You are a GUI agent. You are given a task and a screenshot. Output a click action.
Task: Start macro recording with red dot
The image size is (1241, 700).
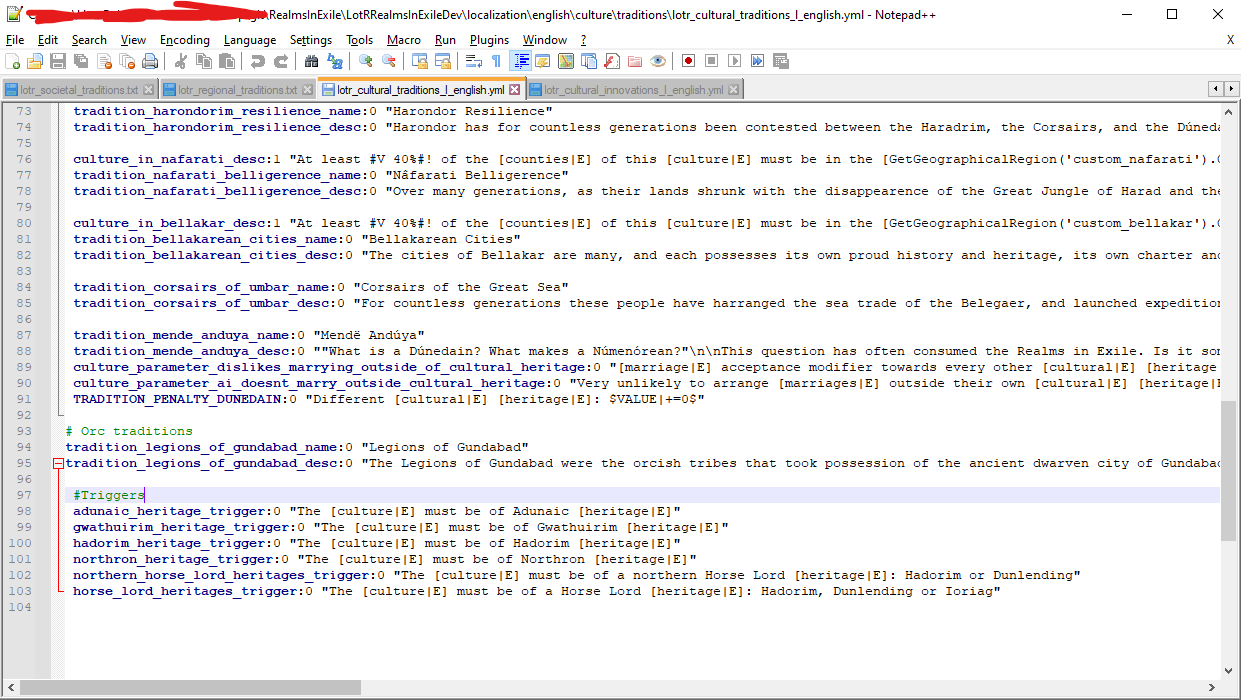pyautogui.click(x=689, y=61)
